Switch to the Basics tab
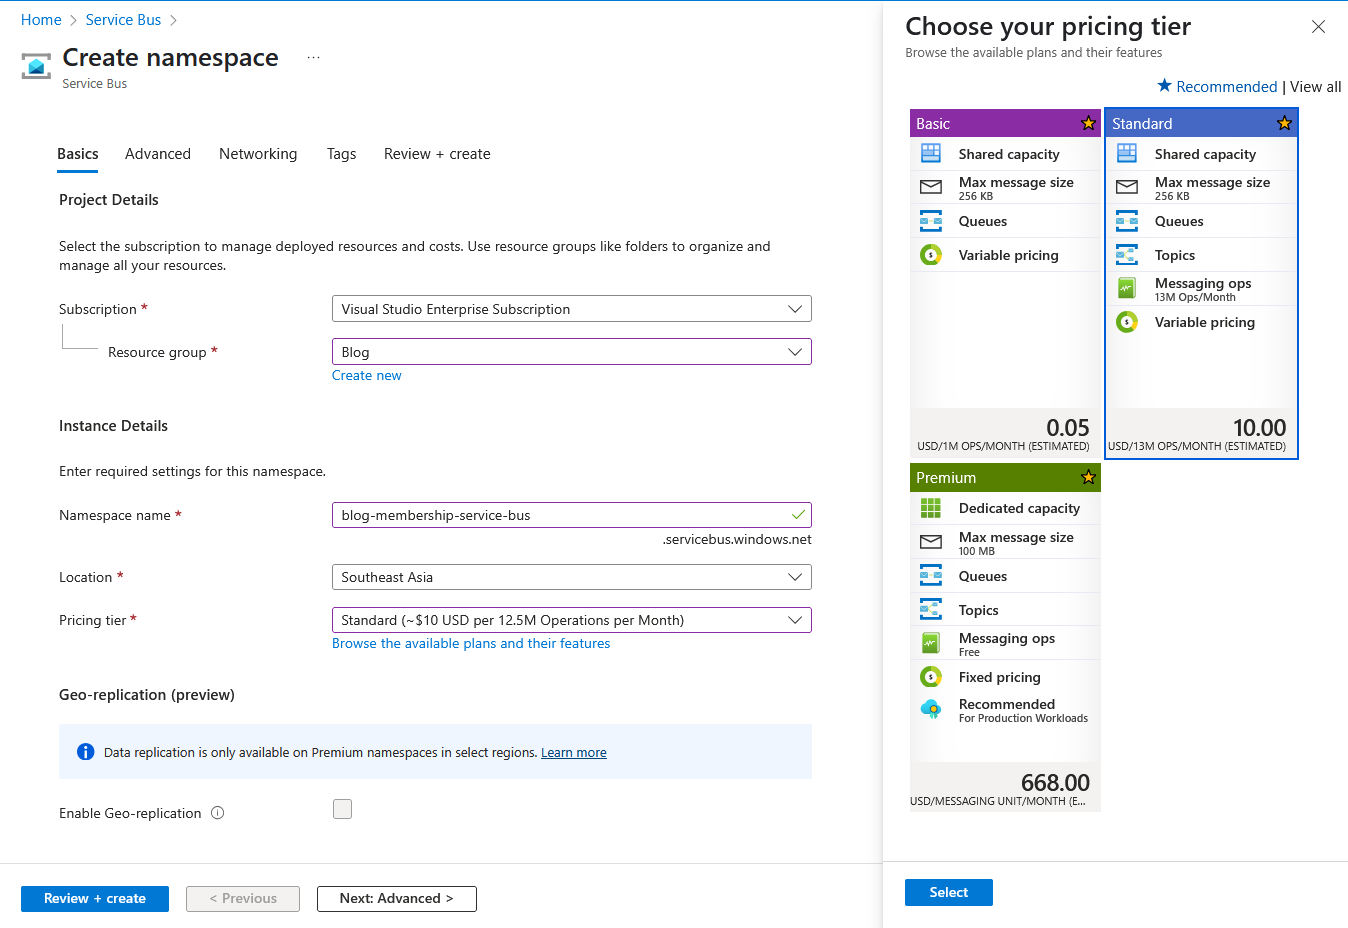Screen dimensions: 1348x928 click(x=78, y=154)
